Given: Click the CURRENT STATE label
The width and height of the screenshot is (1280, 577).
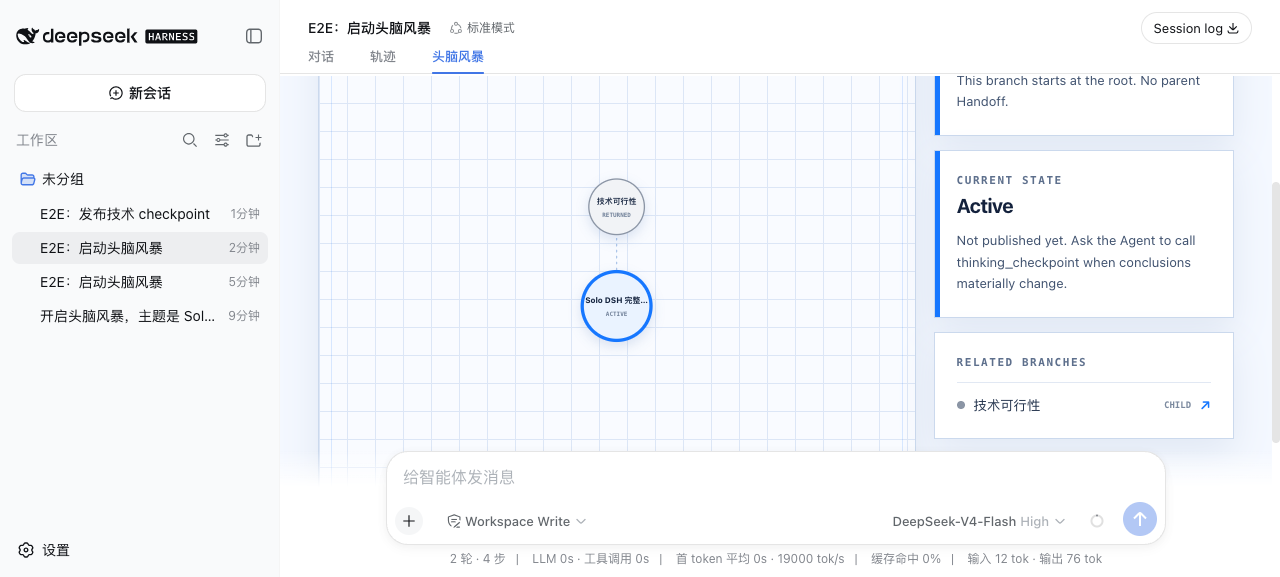Looking at the screenshot, I should [1009, 180].
